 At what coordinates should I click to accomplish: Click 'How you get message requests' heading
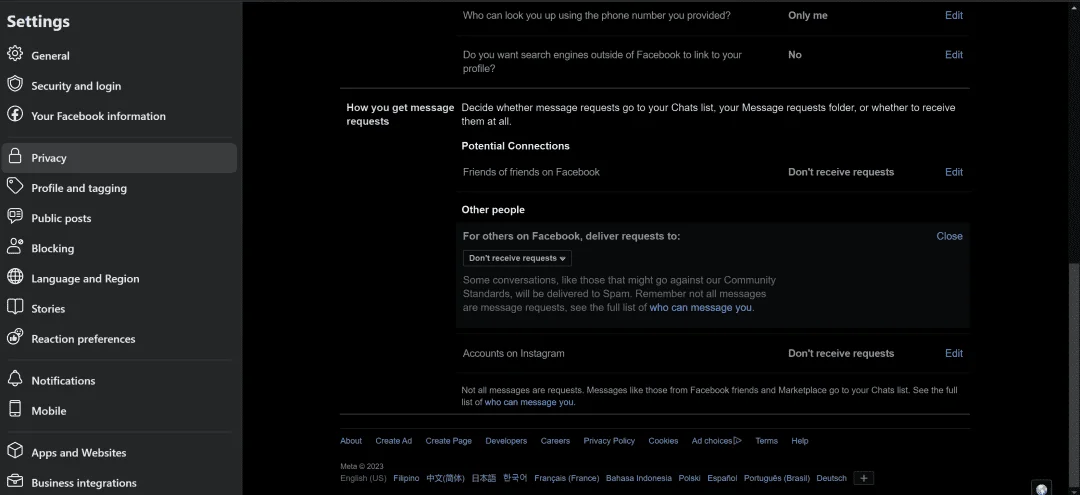400,114
